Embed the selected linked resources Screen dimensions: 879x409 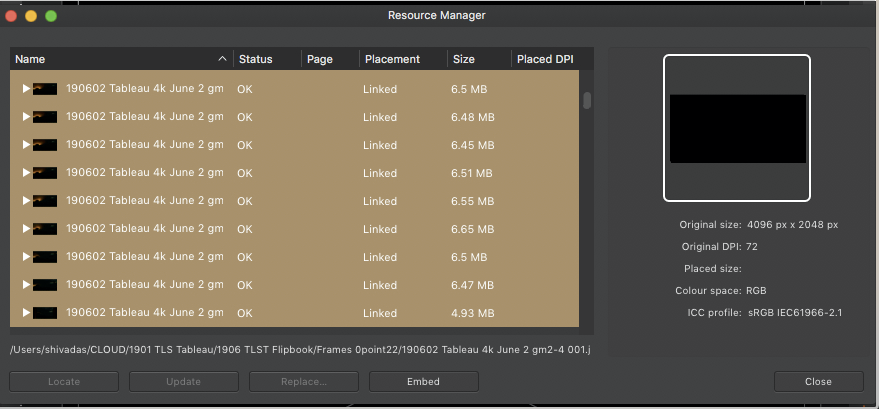click(x=424, y=382)
